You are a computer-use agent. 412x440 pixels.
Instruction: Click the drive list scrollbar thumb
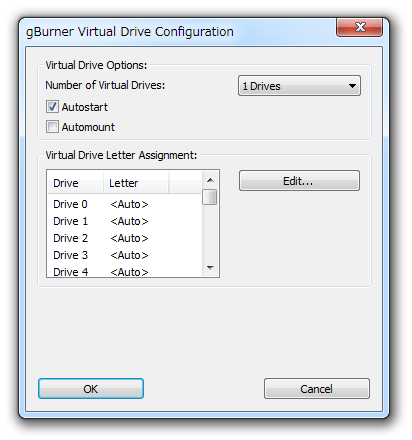210,197
